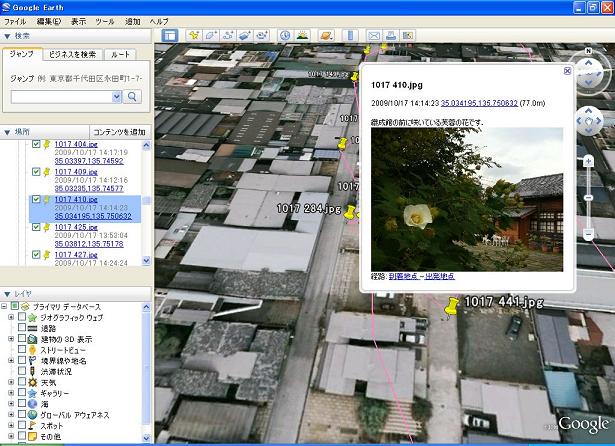Viewport: 615px width, 446px height.
Task: Open the View (表示) menu
Action: click(x=78, y=22)
